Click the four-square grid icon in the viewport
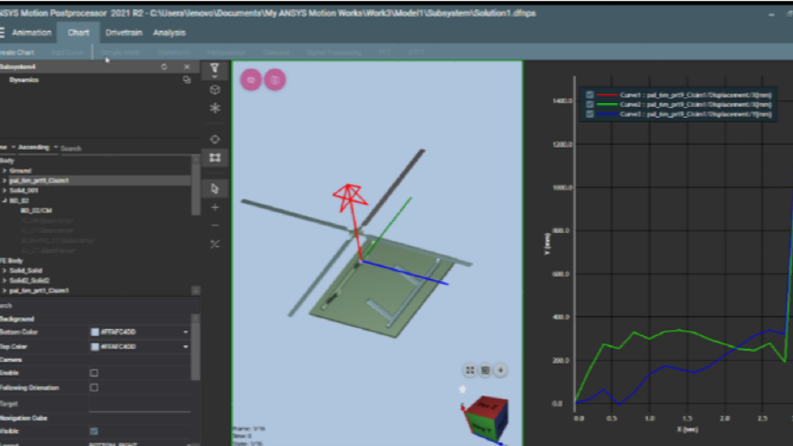The width and height of the screenshot is (793, 446). 470,370
